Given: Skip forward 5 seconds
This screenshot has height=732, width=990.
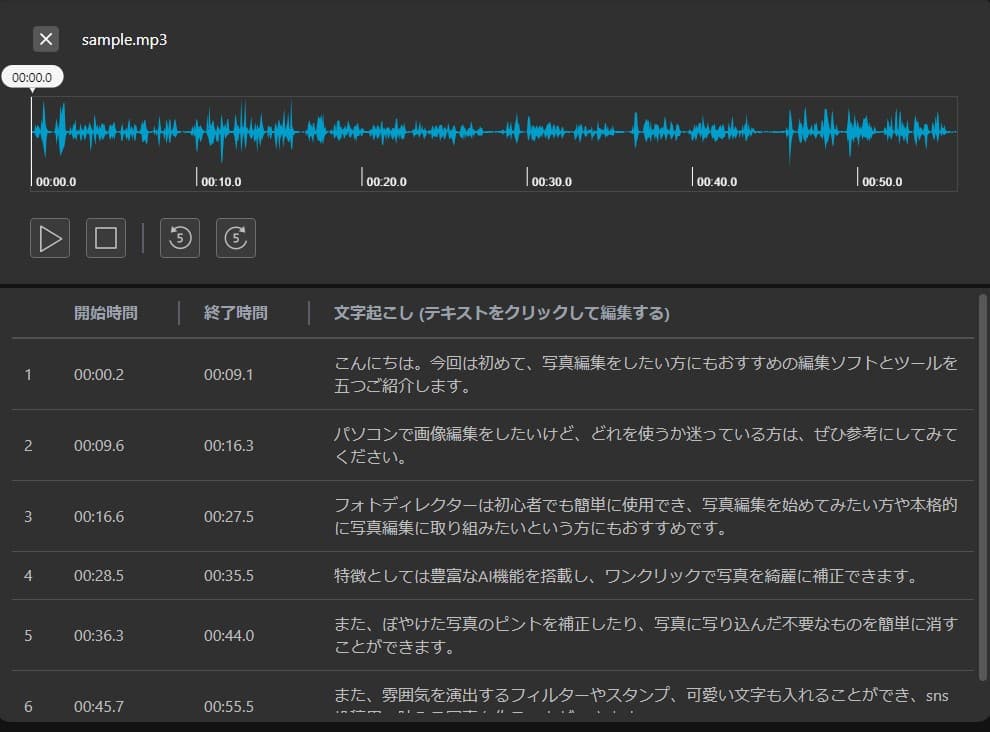Looking at the screenshot, I should (236, 238).
